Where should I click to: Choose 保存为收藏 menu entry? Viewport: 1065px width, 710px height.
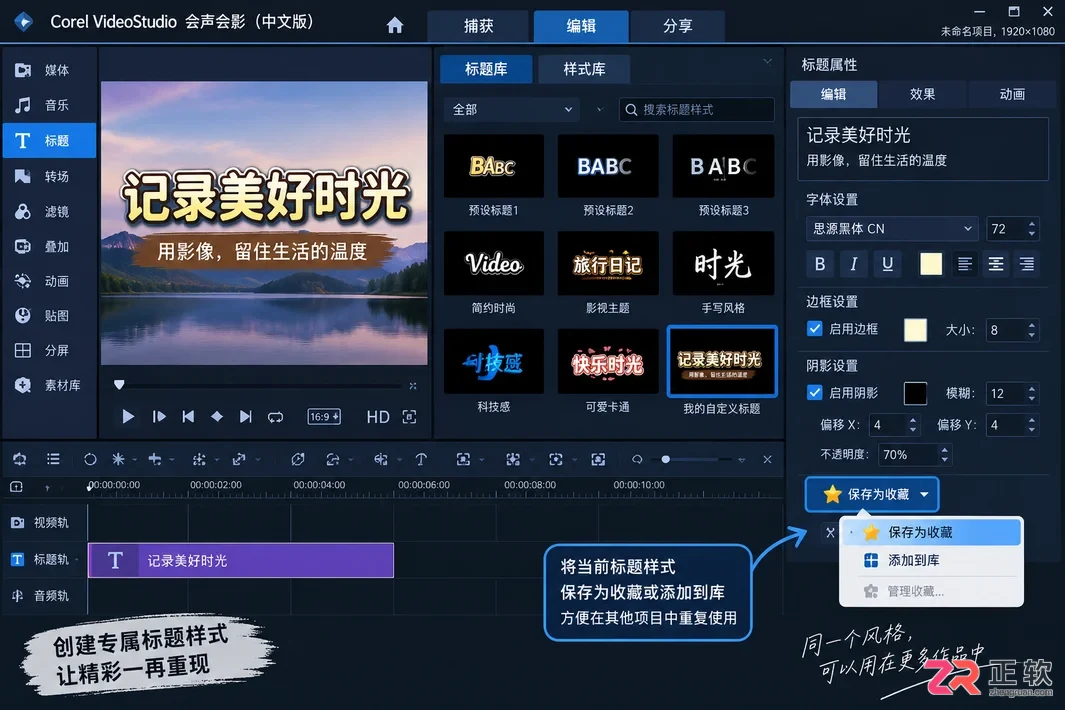[x=932, y=532]
